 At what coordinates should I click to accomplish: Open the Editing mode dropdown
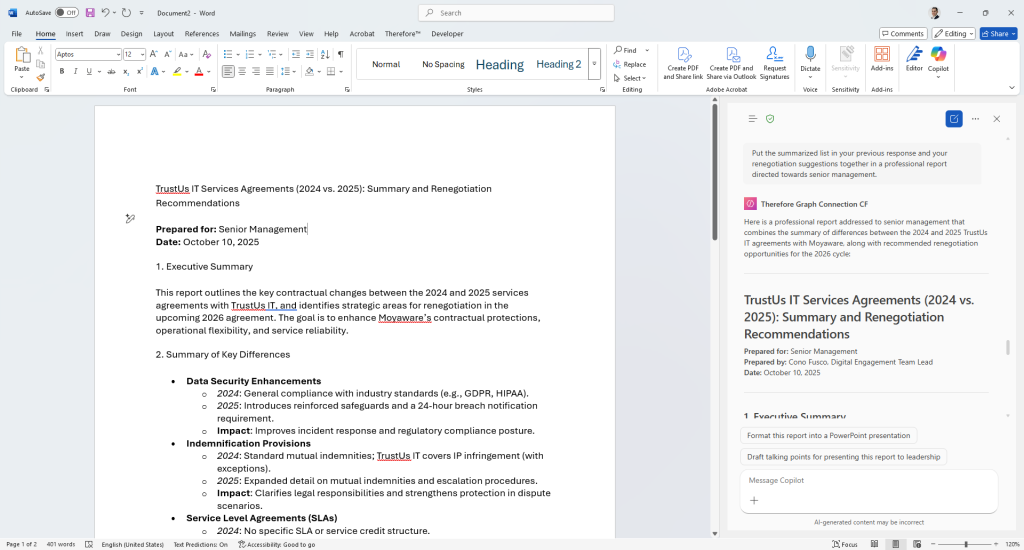(x=955, y=33)
